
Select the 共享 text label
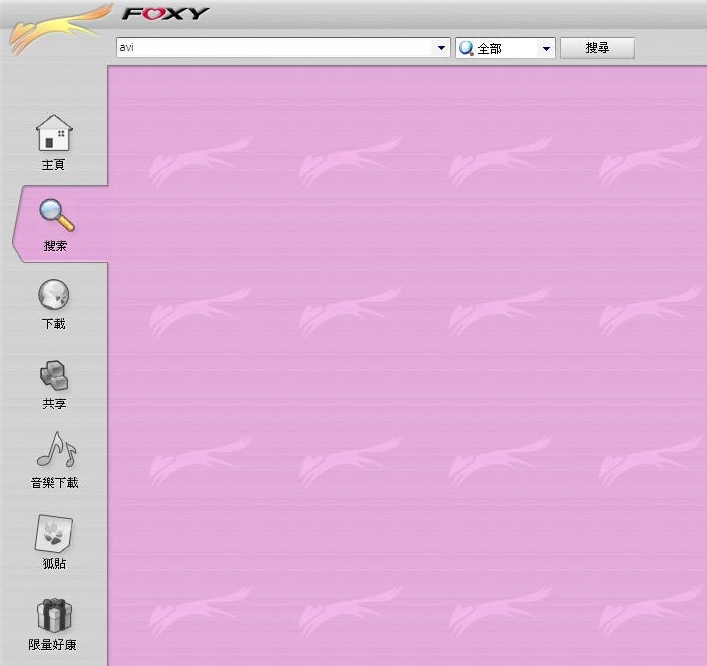(x=54, y=404)
